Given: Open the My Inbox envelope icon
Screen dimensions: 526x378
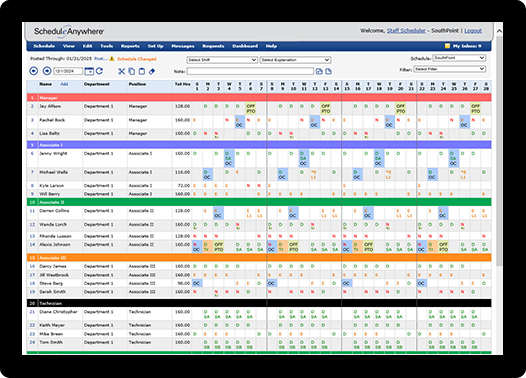Looking at the screenshot, I should pyautogui.click(x=448, y=46).
